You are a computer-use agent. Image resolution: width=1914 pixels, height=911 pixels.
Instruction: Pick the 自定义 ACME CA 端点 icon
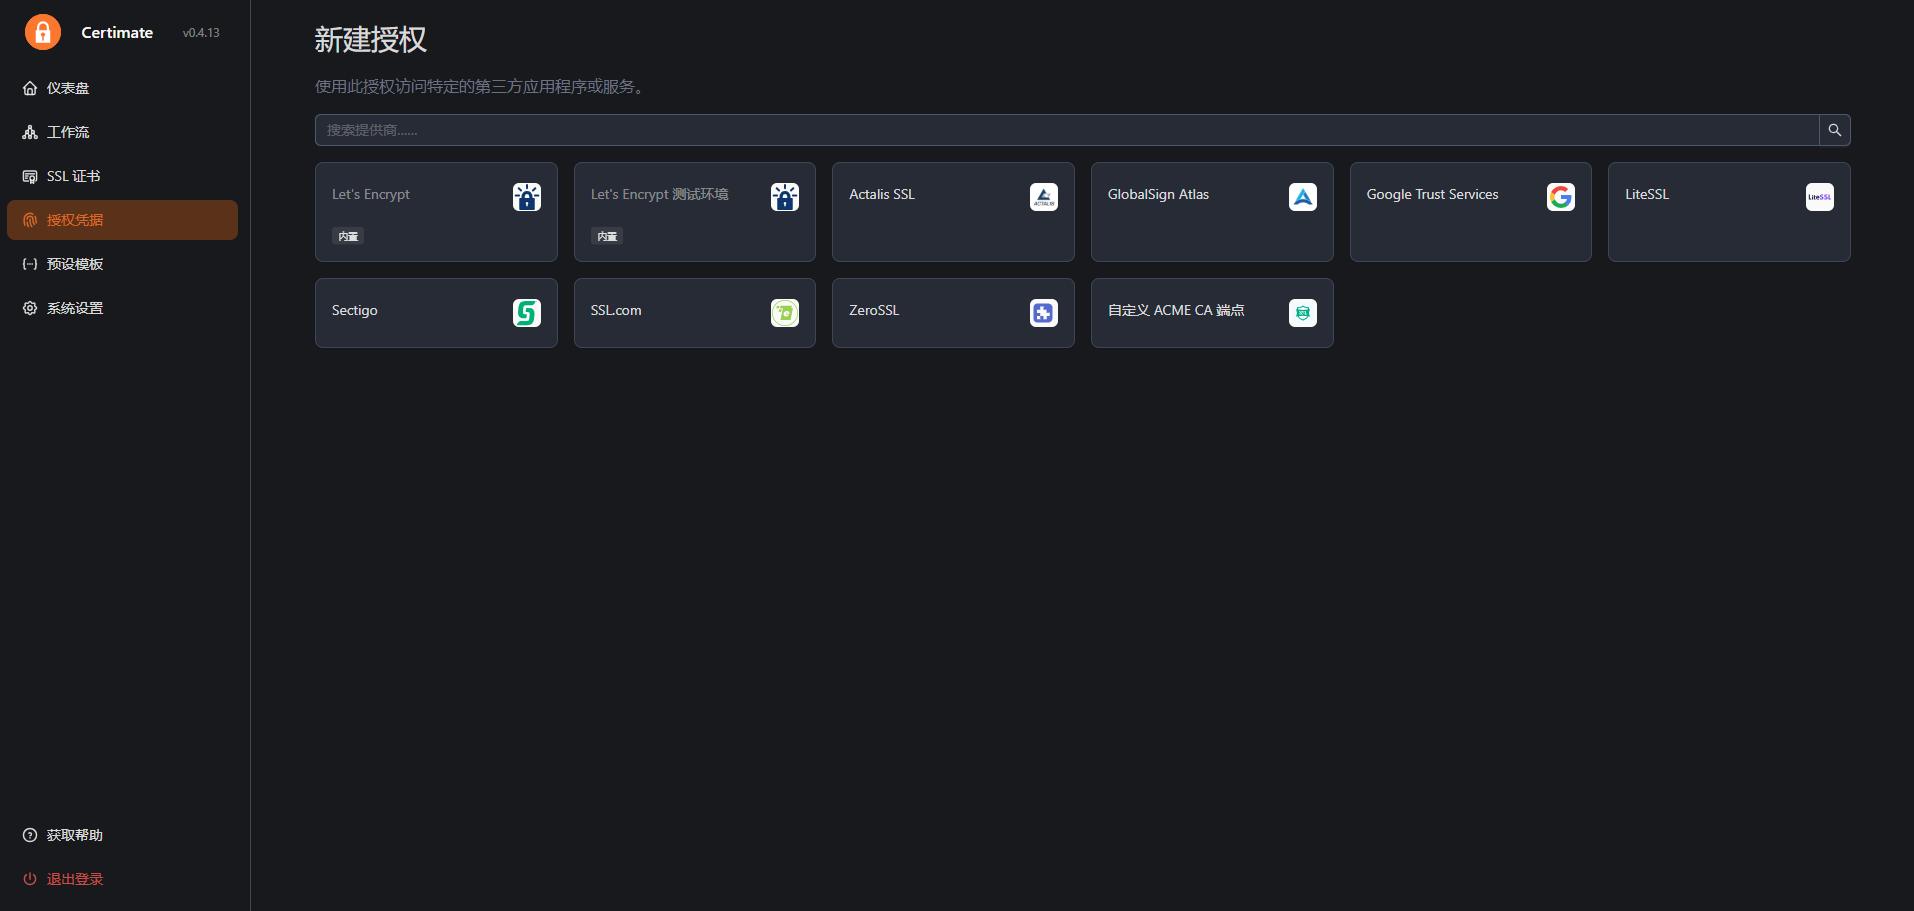1303,313
